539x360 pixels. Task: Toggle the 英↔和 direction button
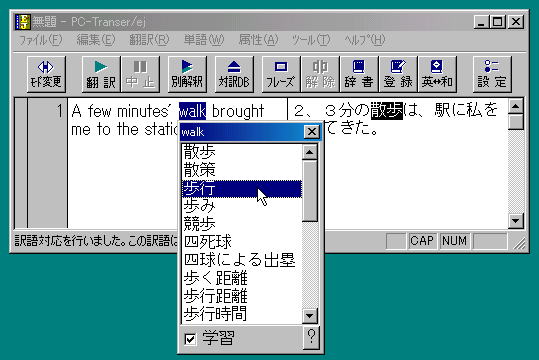coord(437,74)
